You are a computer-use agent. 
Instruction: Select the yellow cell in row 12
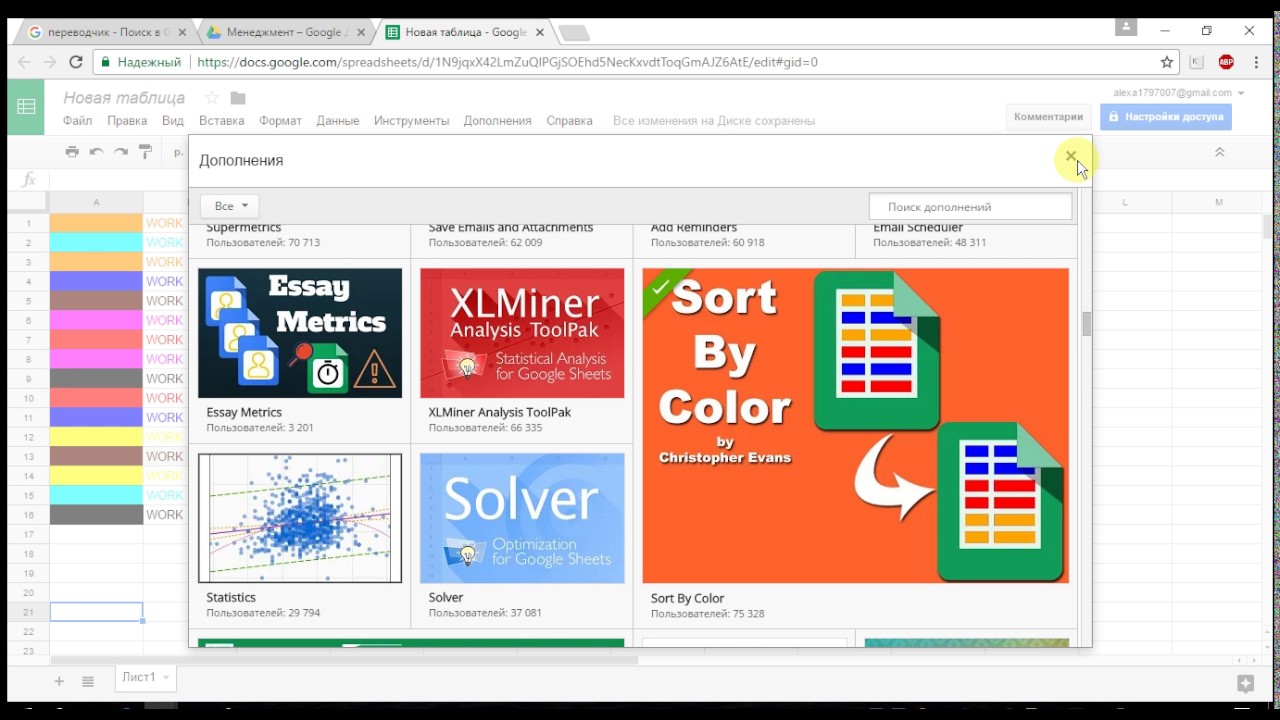click(x=96, y=437)
